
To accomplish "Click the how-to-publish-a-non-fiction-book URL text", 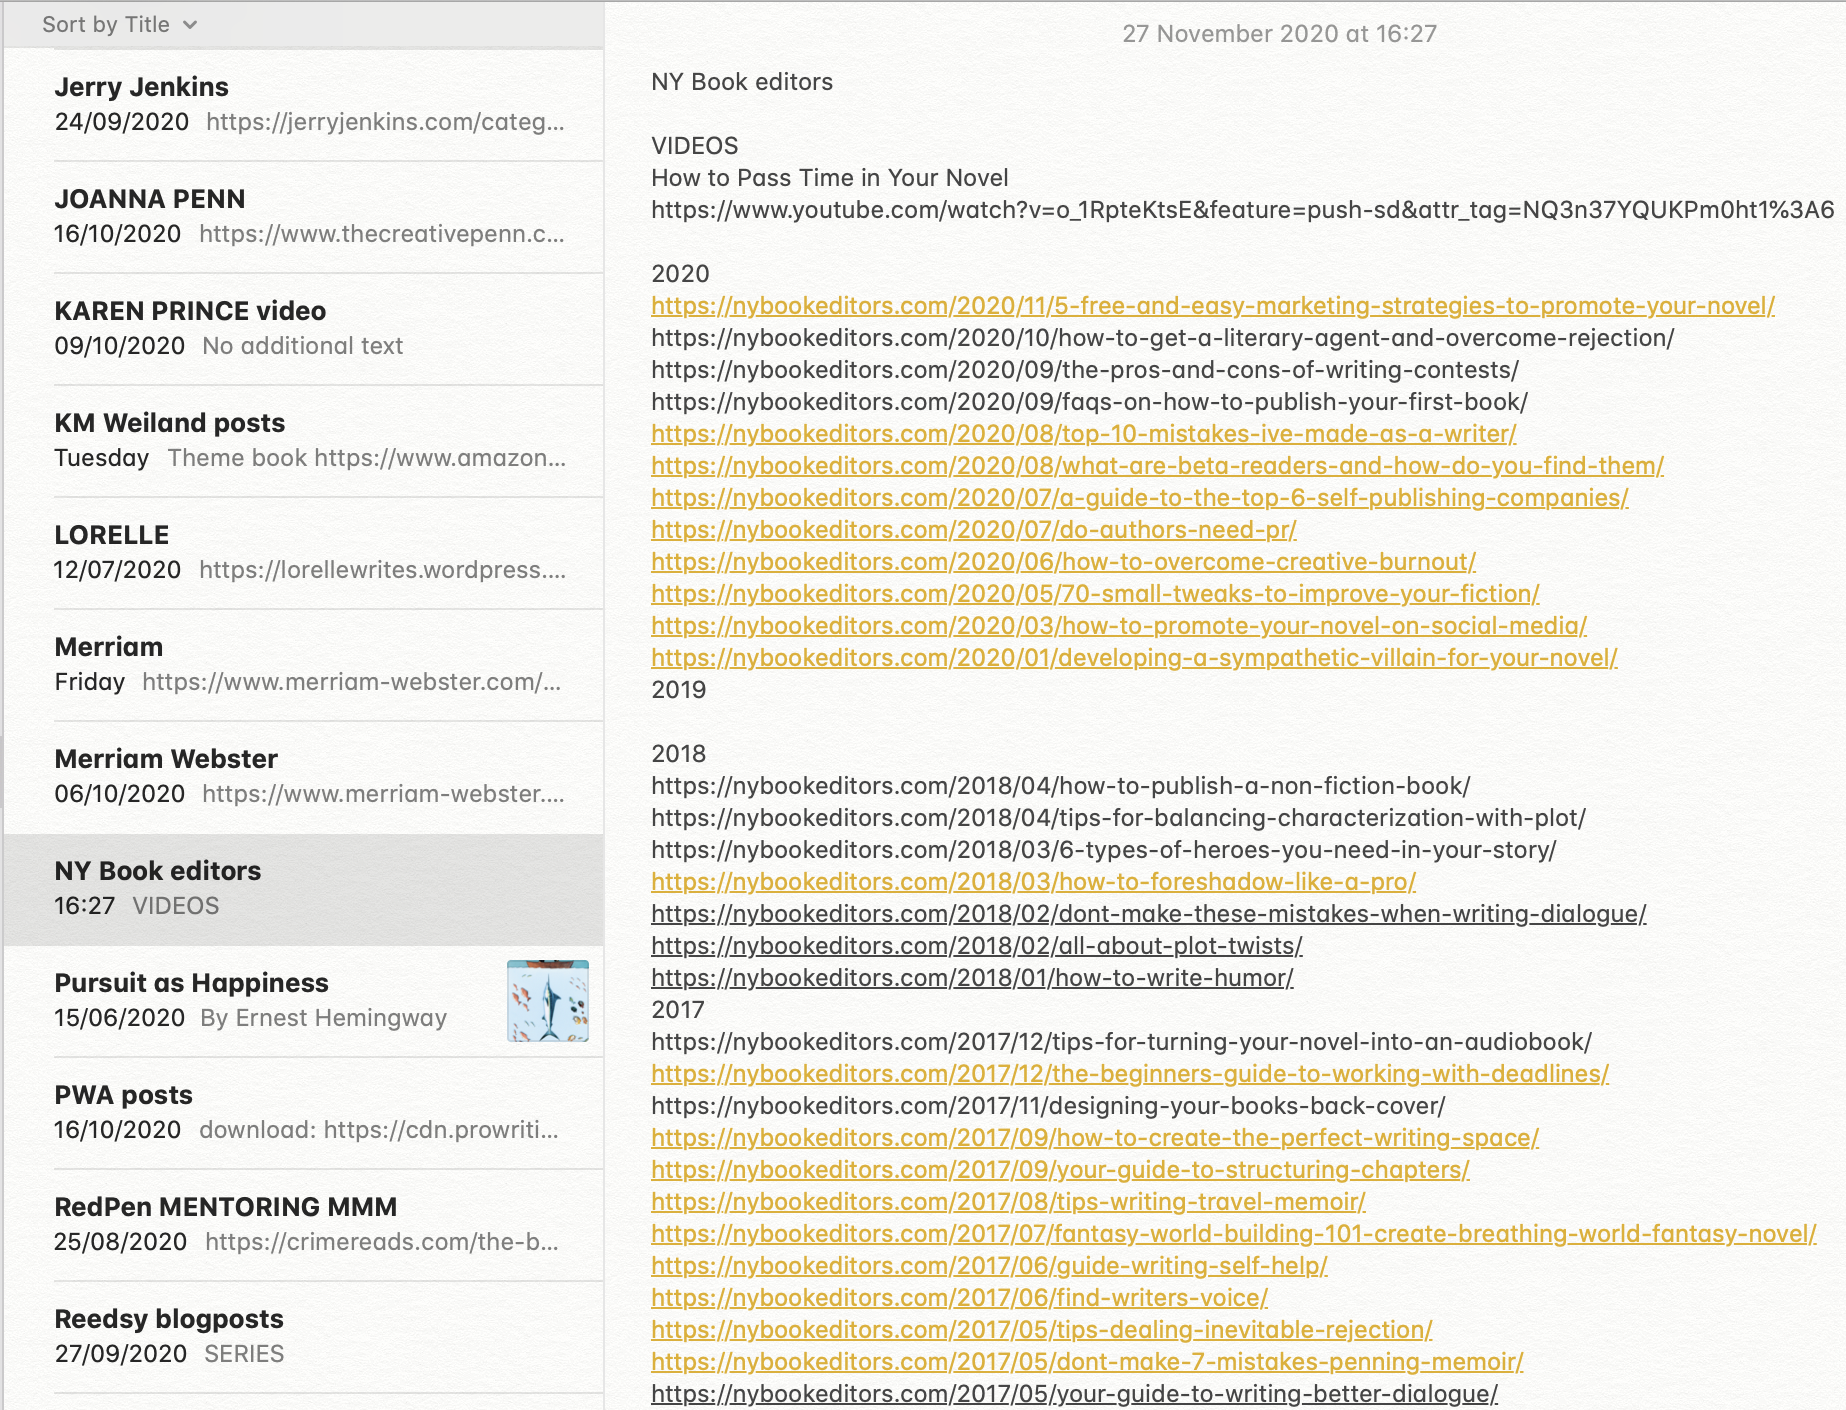I will 1061,786.
